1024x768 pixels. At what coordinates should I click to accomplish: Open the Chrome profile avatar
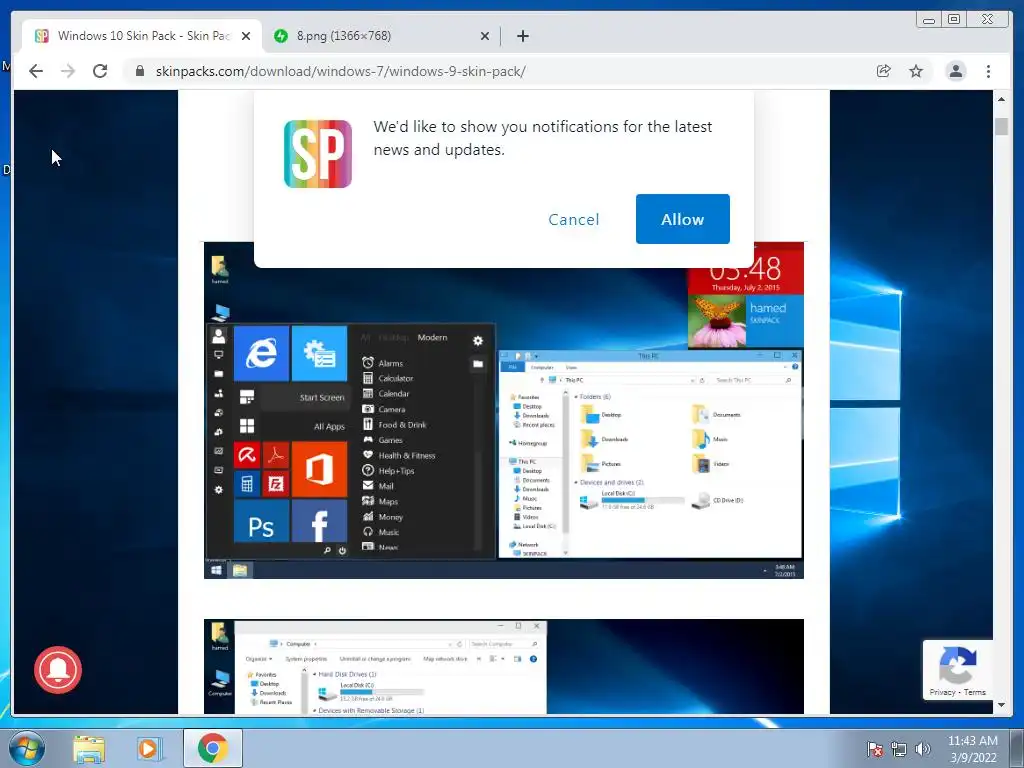click(955, 71)
